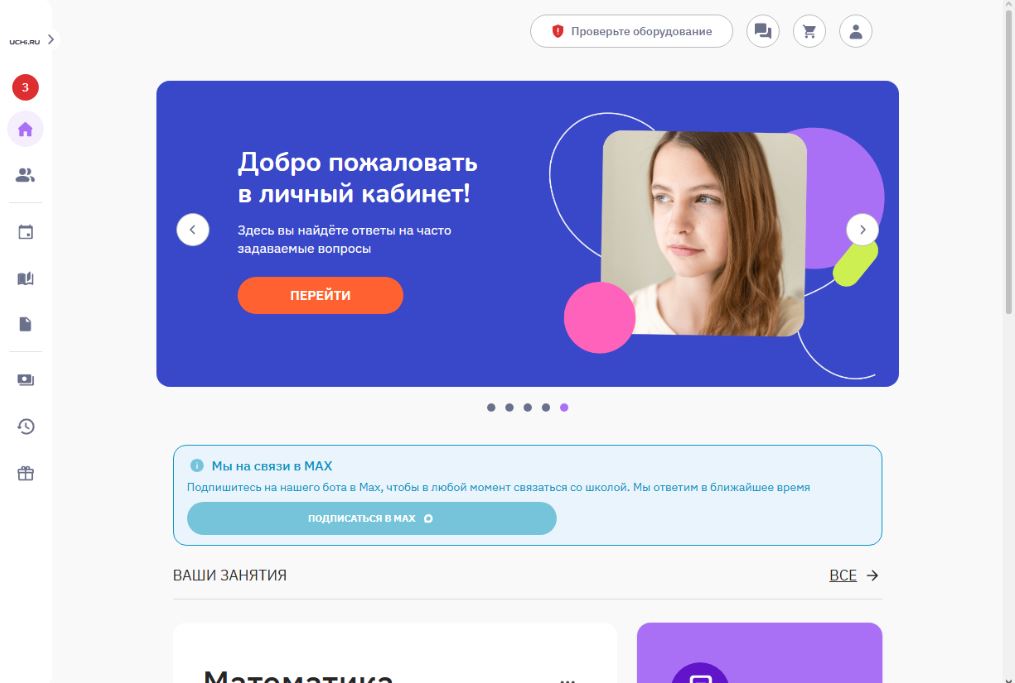Click the red notification badge showing 3
This screenshot has width=1015, height=683.
click(x=25, y=87)
